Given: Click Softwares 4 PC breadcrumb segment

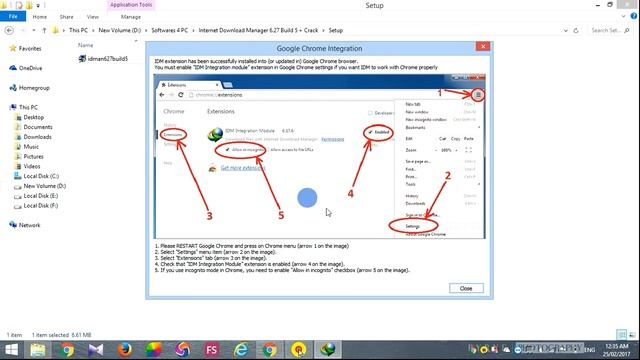Looking at the screenshot, I should tap(169, 30).
